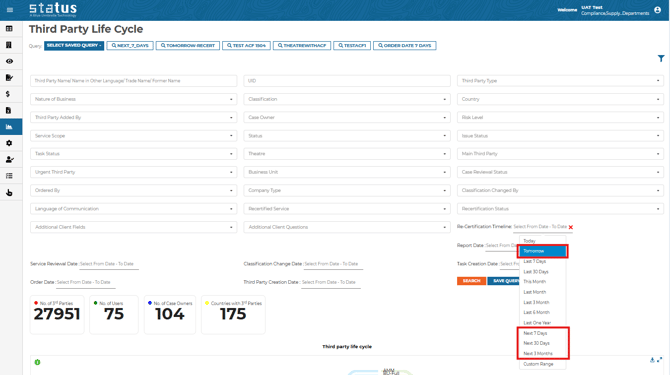Expand the chart to fullscreen
The height and width of the screenshot is (375, 670).
click(659, 360)
